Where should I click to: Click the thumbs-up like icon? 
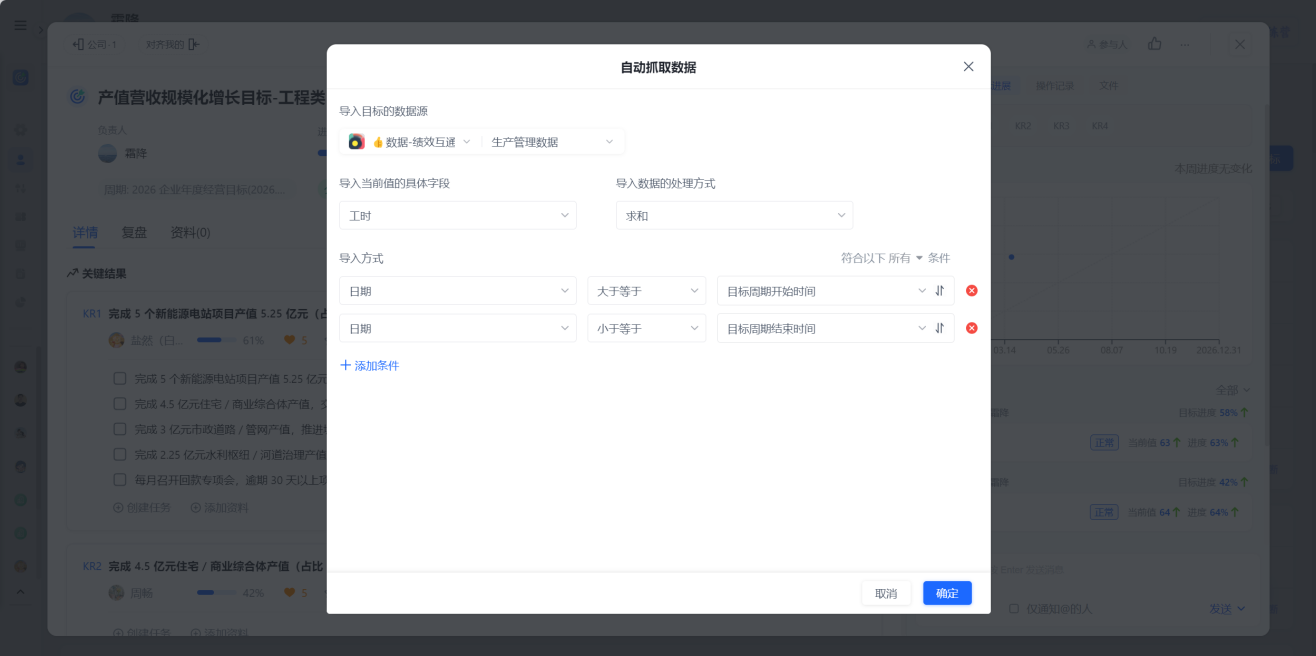pos(1155,44)
